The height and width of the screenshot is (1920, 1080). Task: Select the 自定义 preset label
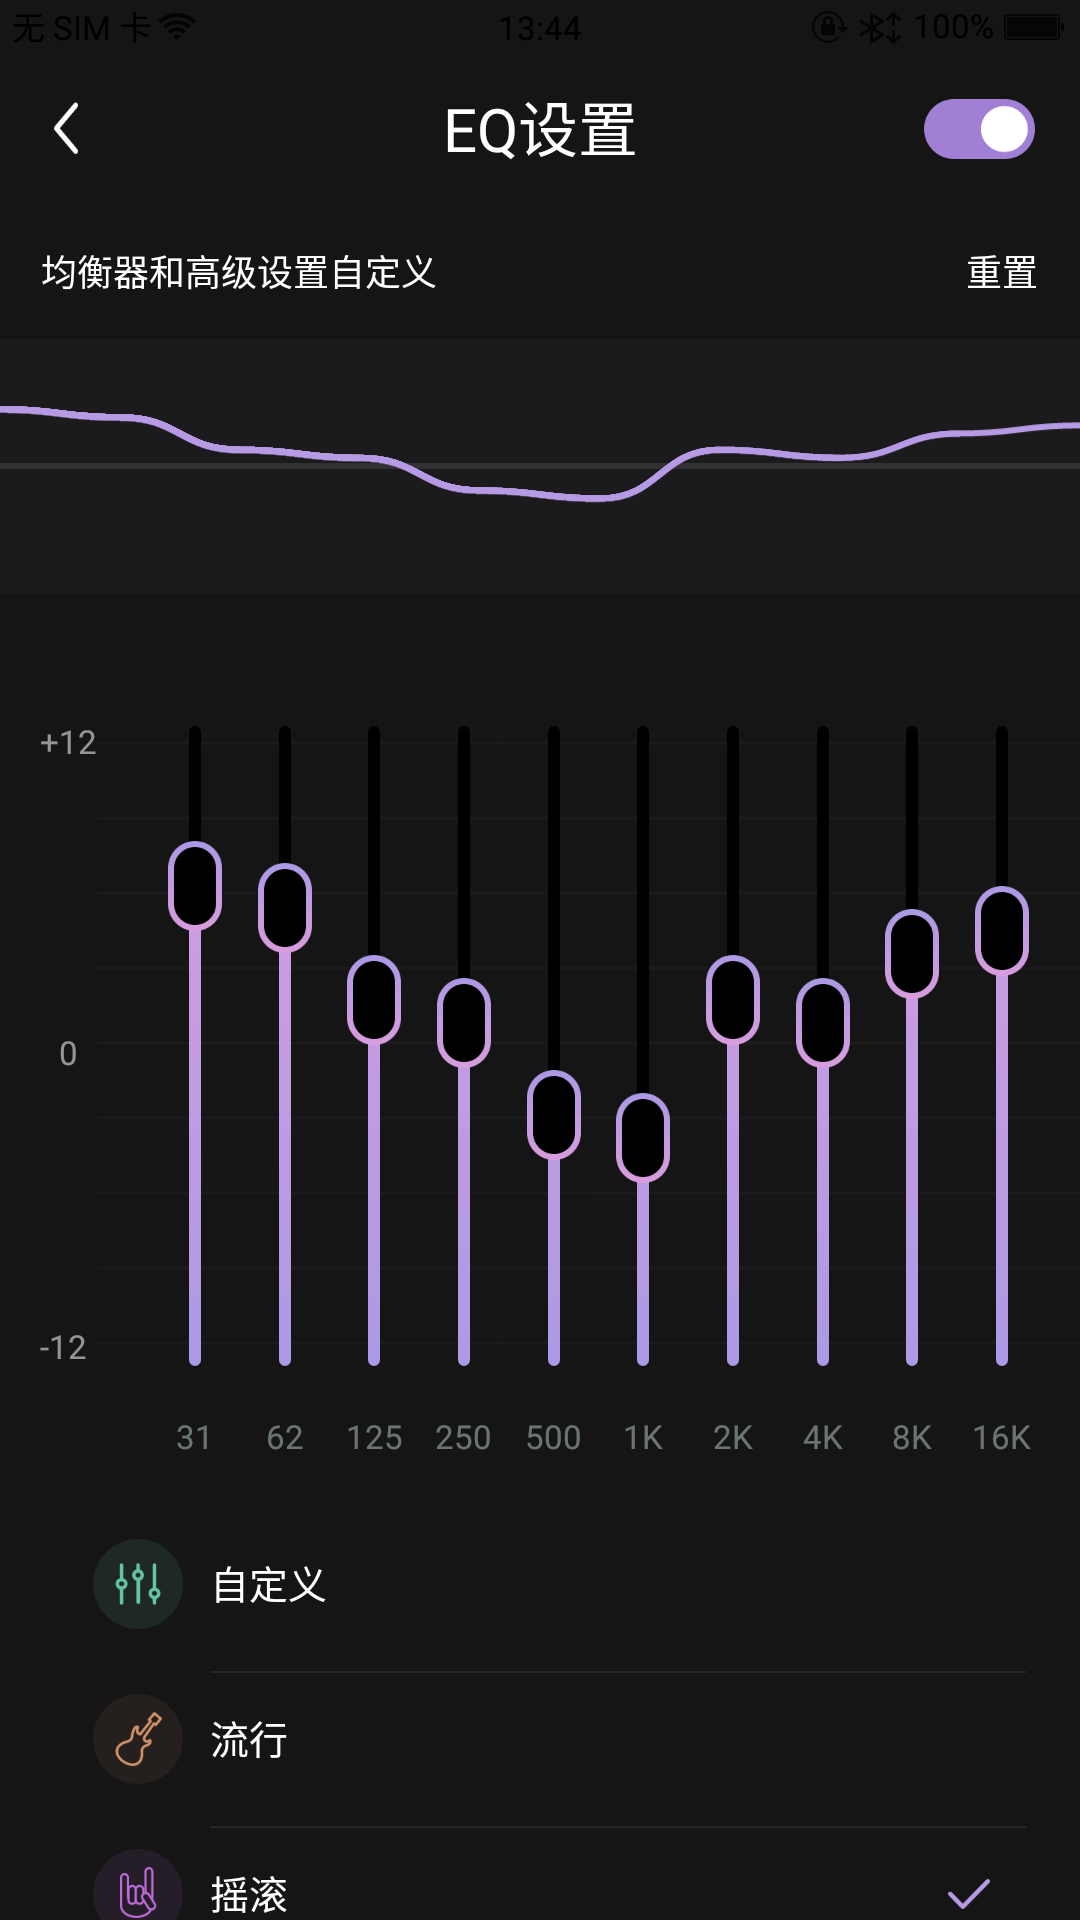[269, 1585]
